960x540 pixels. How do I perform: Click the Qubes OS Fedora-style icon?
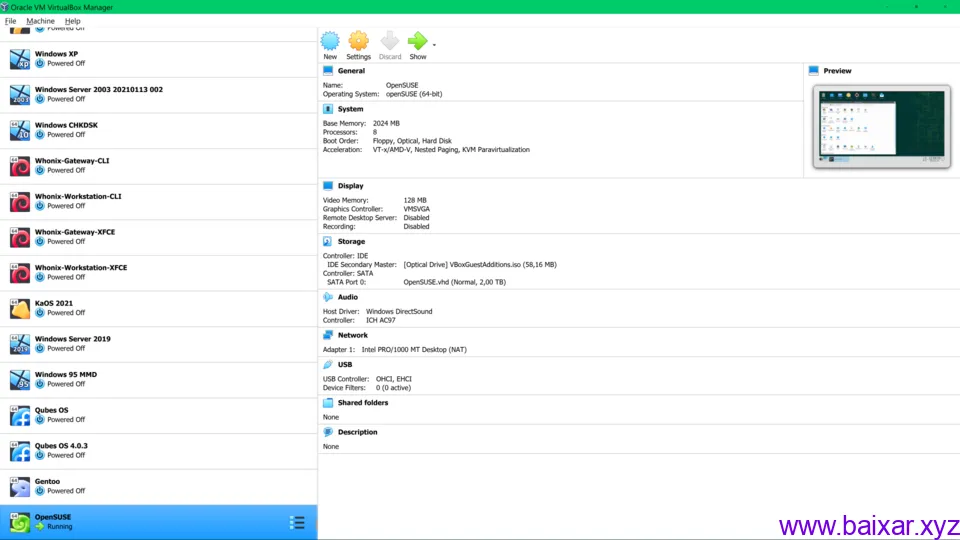point(20,415)
